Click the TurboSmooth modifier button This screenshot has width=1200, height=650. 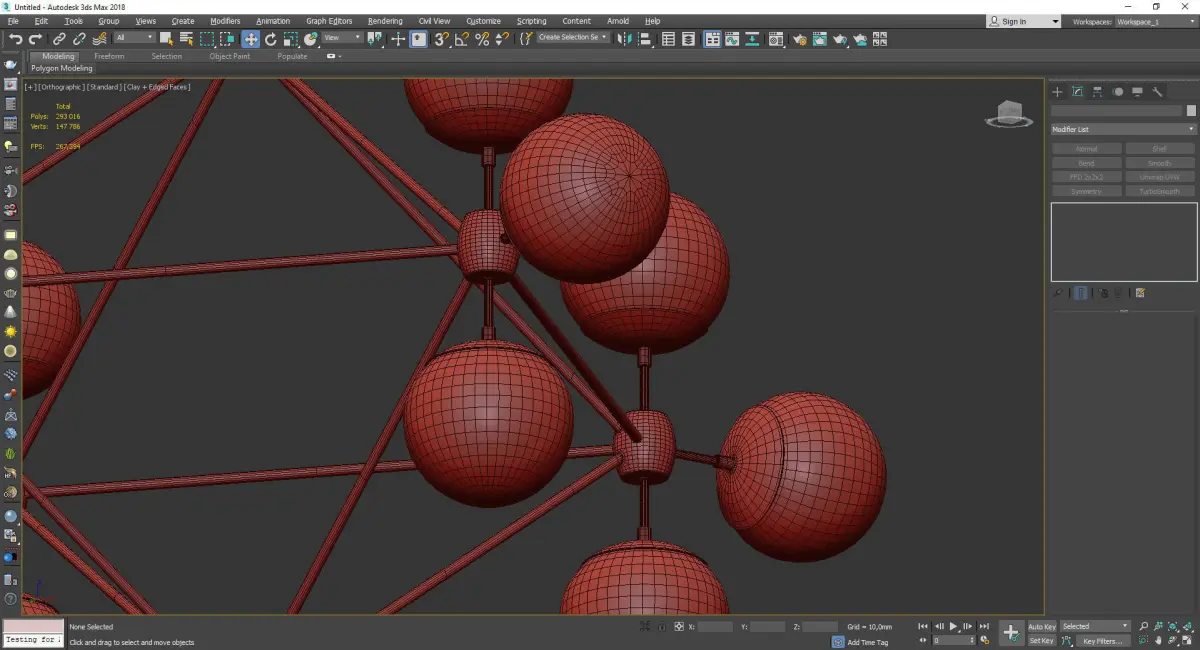[1159, 191]
